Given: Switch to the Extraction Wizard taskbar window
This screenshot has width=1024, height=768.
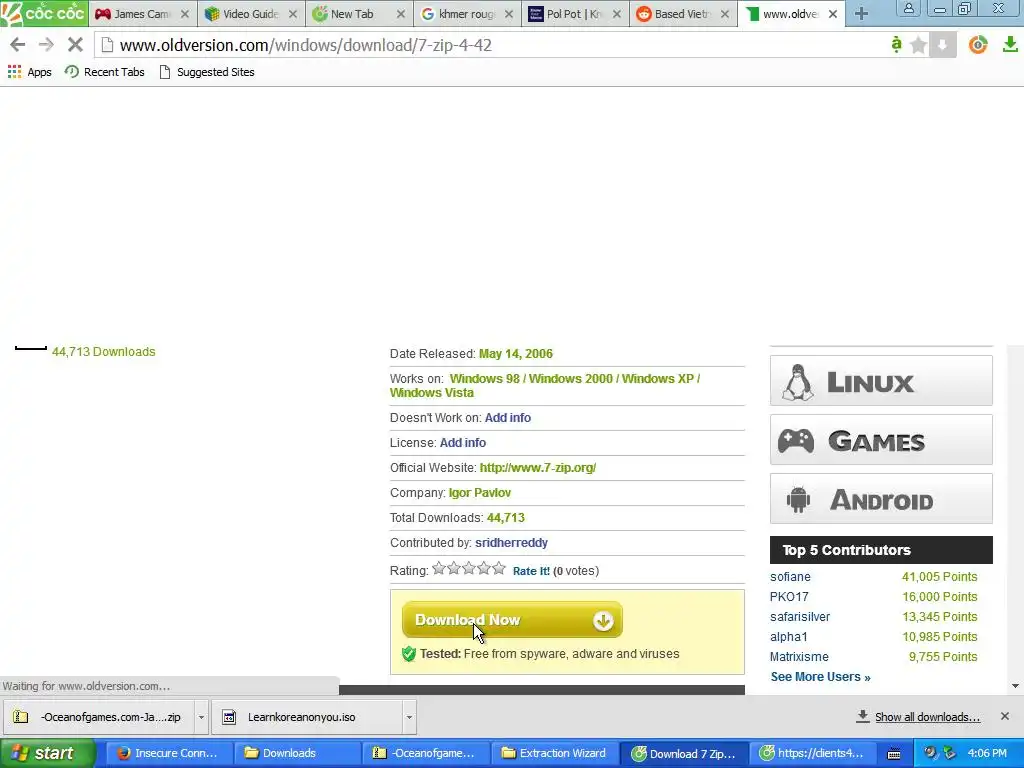Looking at the screenshot, I should pos(554,754).
